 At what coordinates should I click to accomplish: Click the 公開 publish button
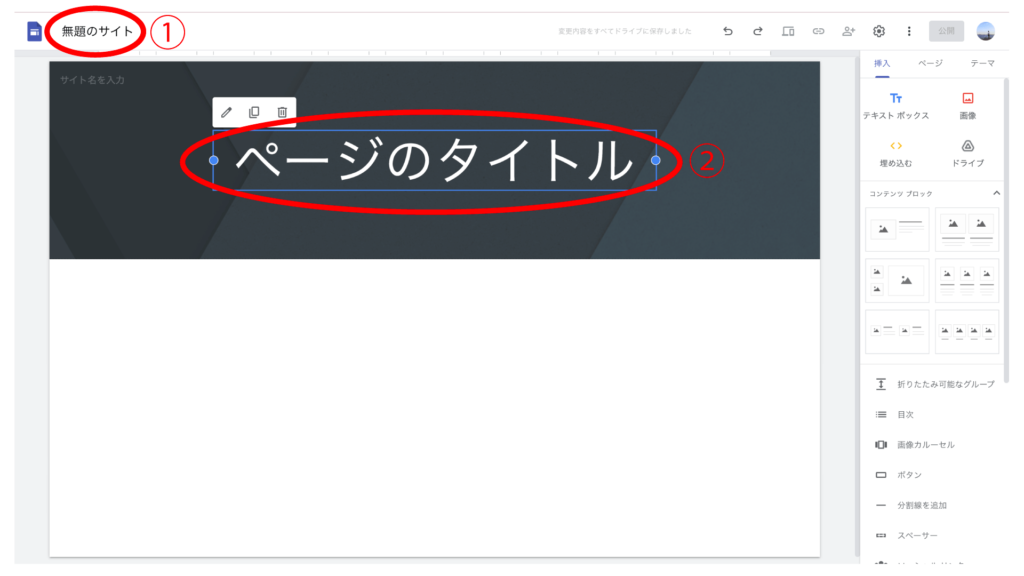click(946, 31)
